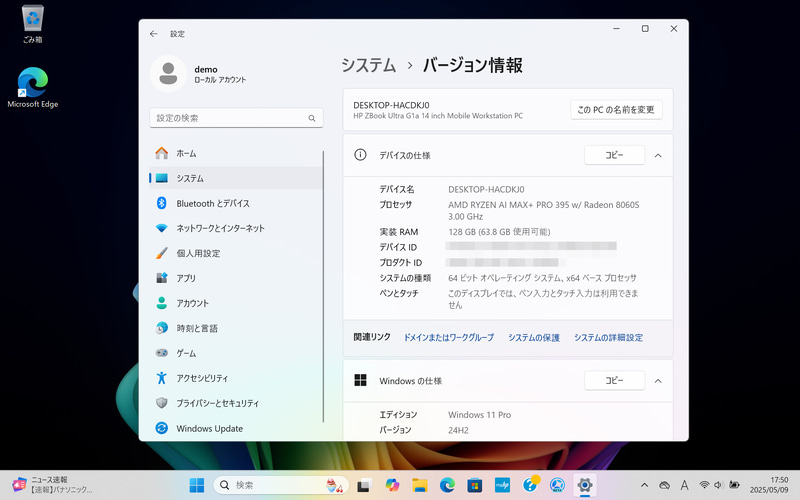Collapse the Windows の仕様 section
This screenshot has height=500, width=800.
click(658, 381)
